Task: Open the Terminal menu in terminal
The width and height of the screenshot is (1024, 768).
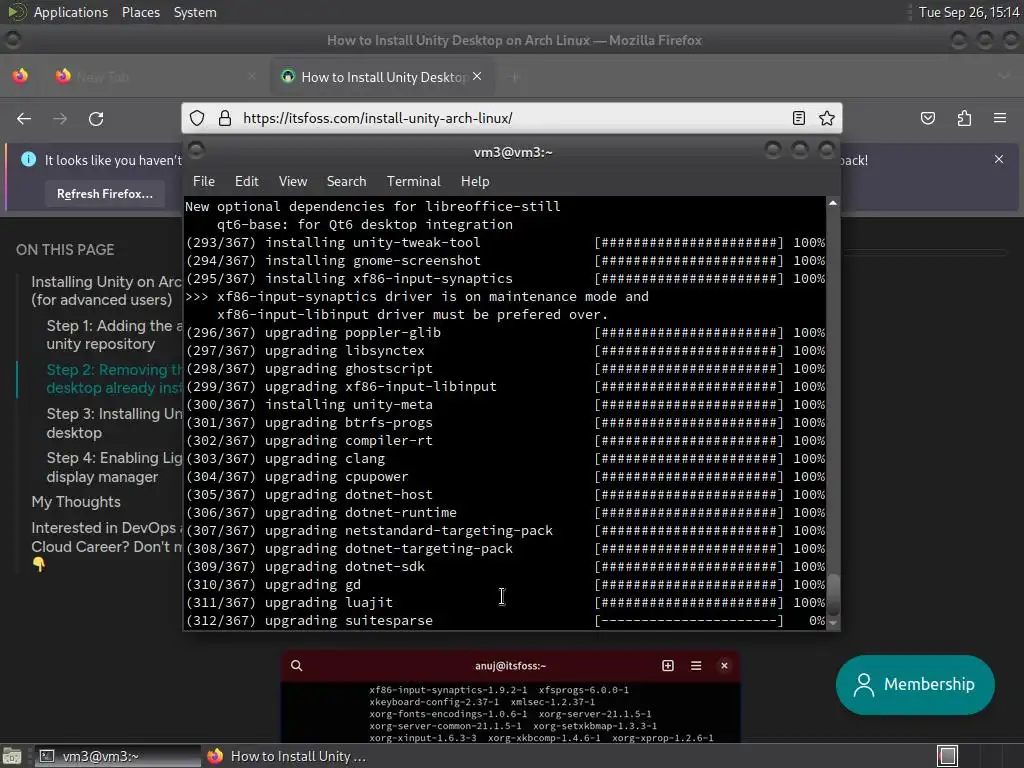Action: tap(413, 182)
